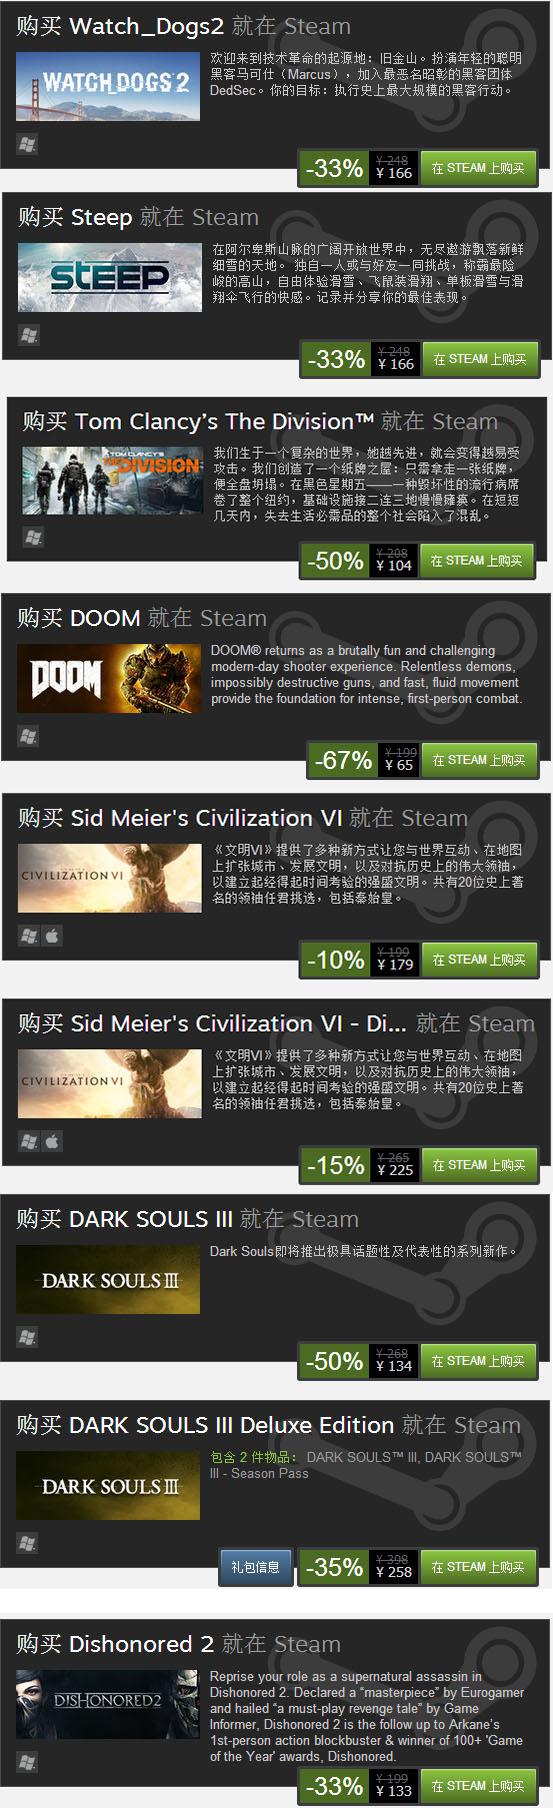Click the Windows icon under Tom Clancy's The Division
Screen dimensions: 553x1808
point(33,537)
